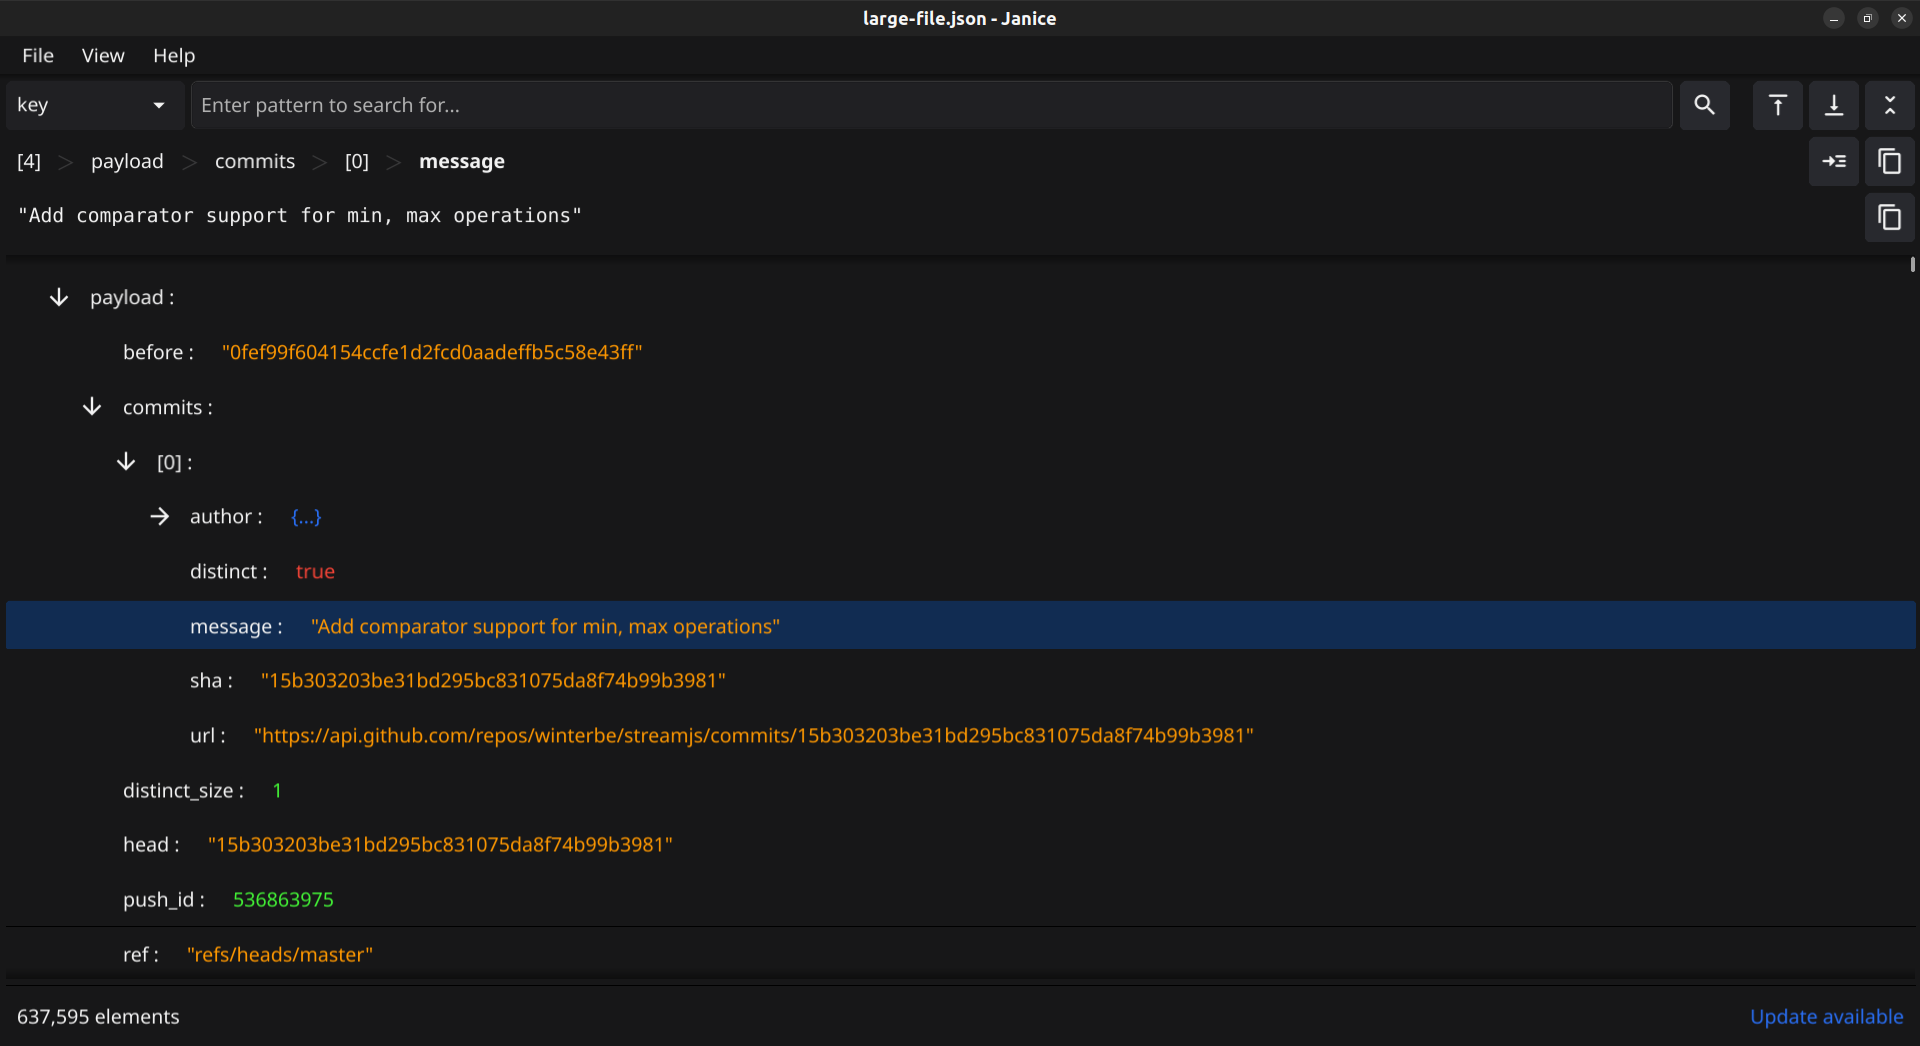Collapse the payload node arrow

(59, 297)
